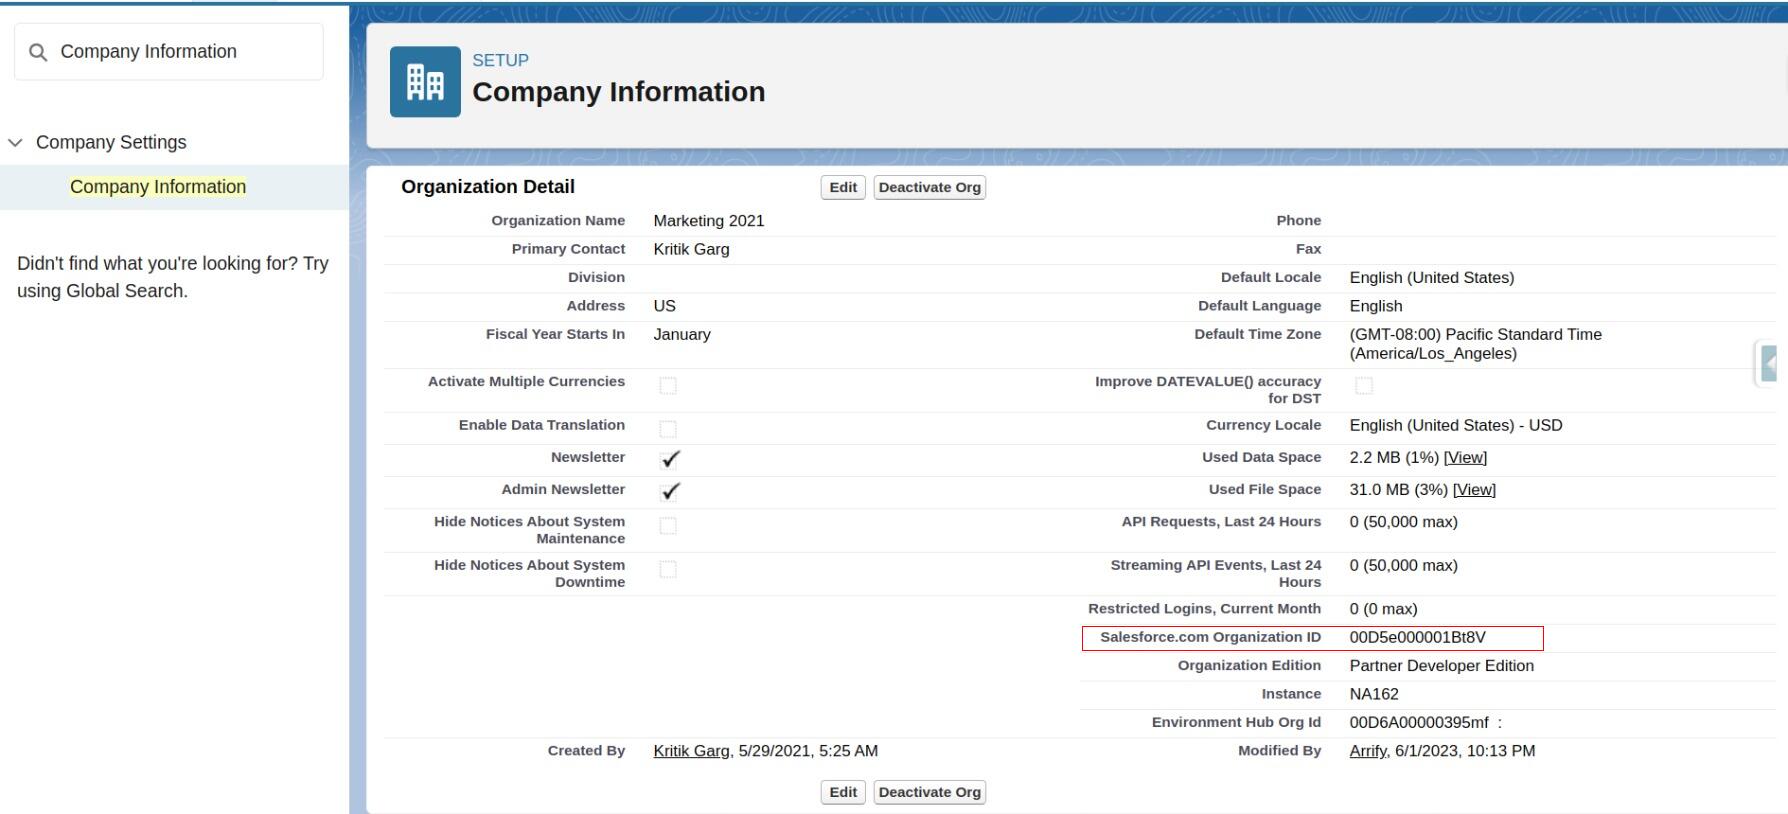Click API Requests value 0 (50,000 max)

(1404, 522)
